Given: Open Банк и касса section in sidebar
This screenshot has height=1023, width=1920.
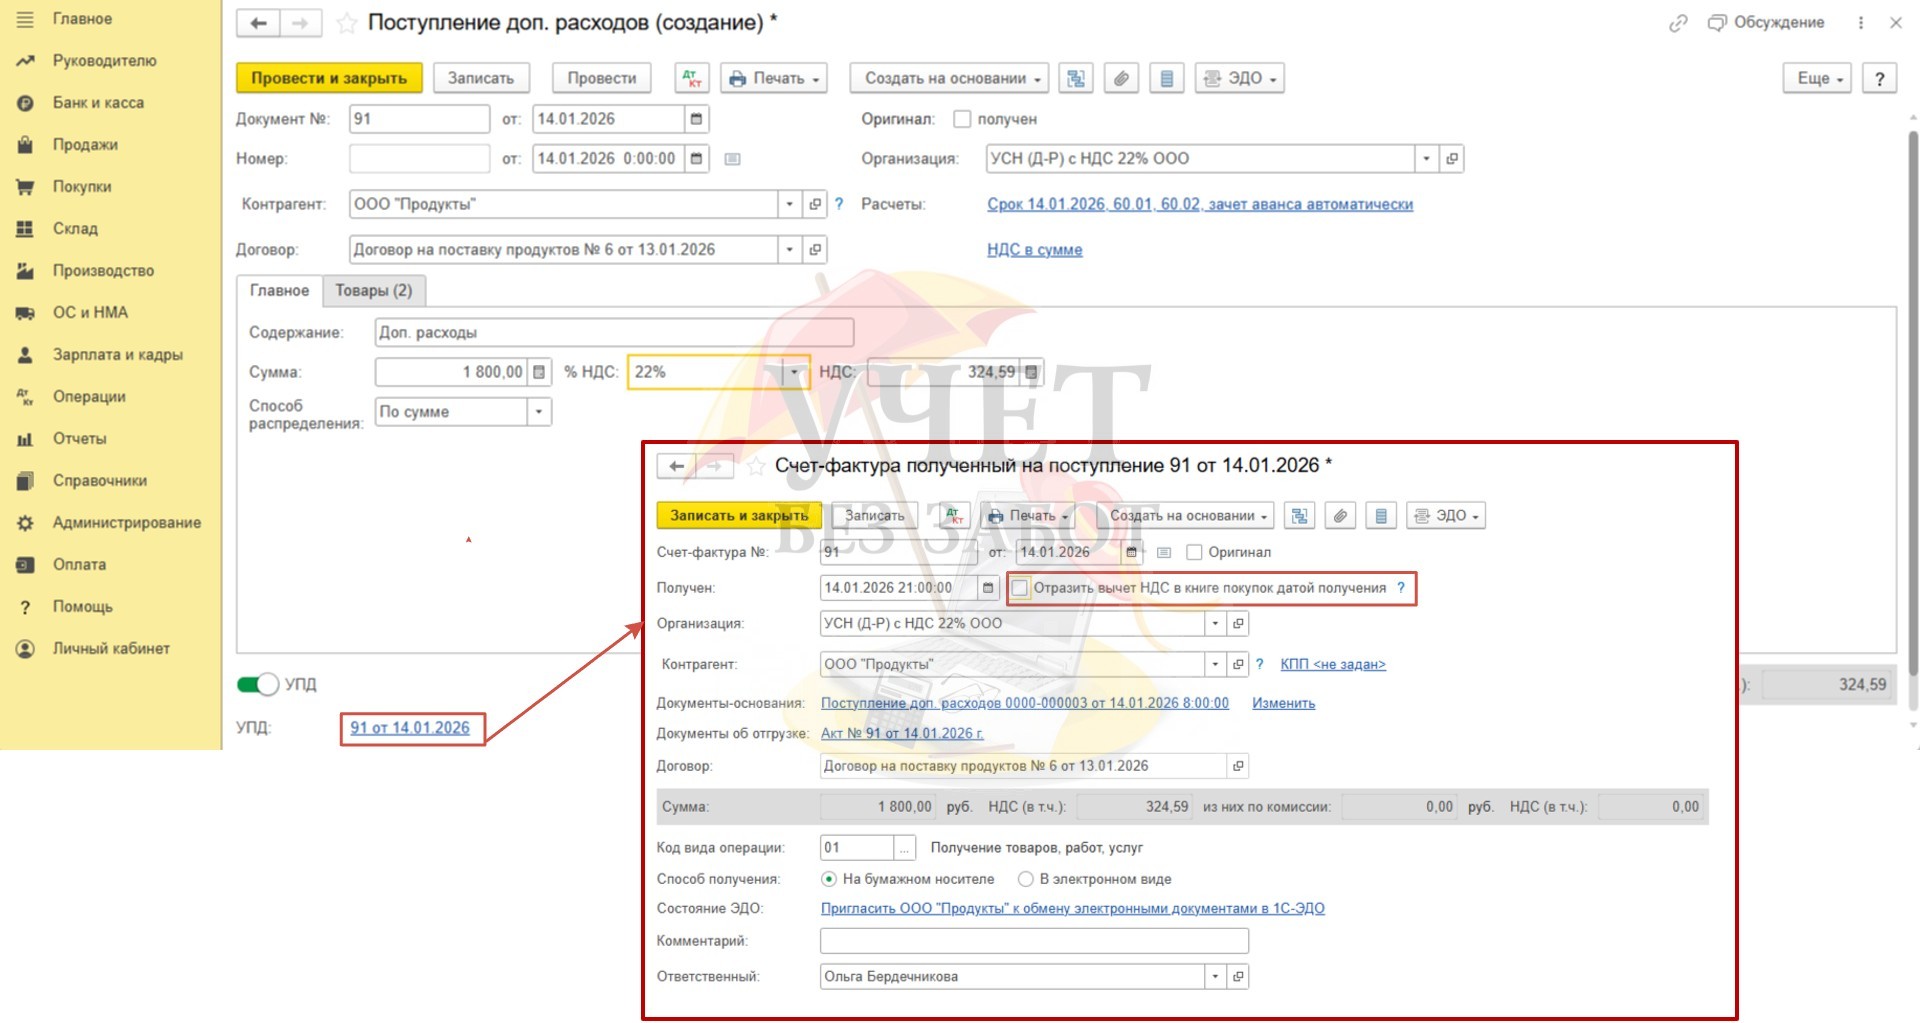Looking at the screenshot, I should coord(98,103).
